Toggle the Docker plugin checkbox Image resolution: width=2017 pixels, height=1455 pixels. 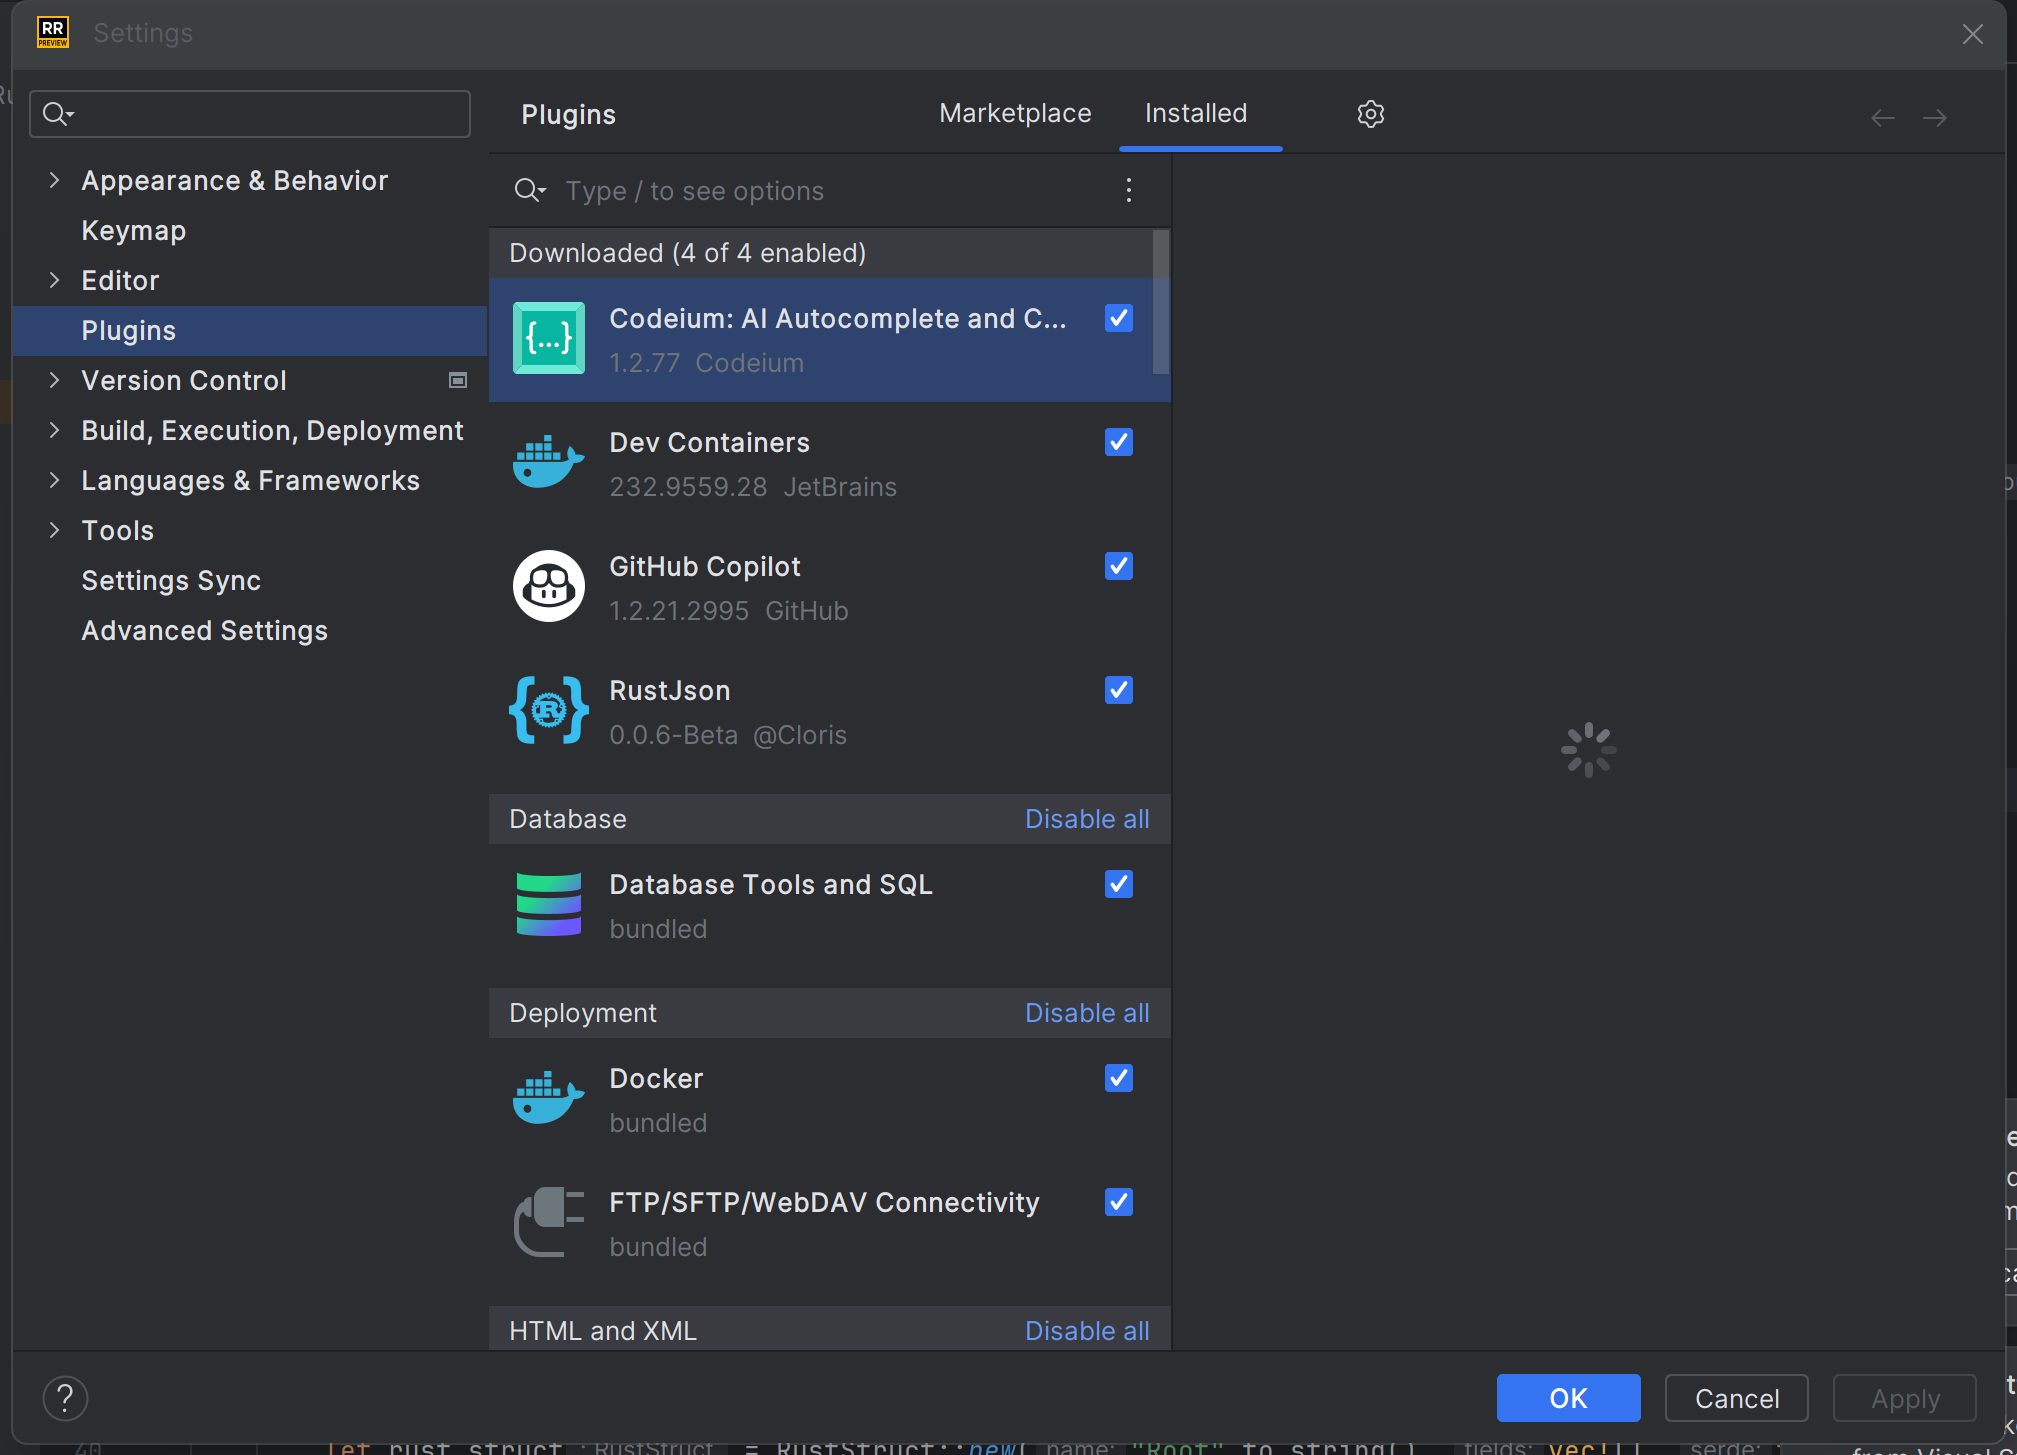pyautogui.click(x=1118, y=1078)
